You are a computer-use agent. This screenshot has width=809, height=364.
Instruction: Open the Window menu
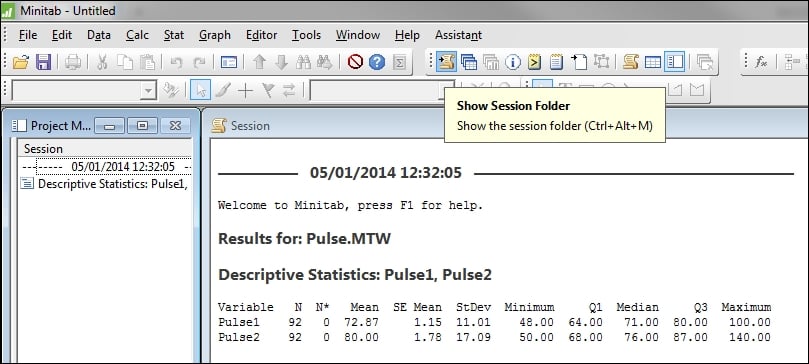tap(358, 35)
